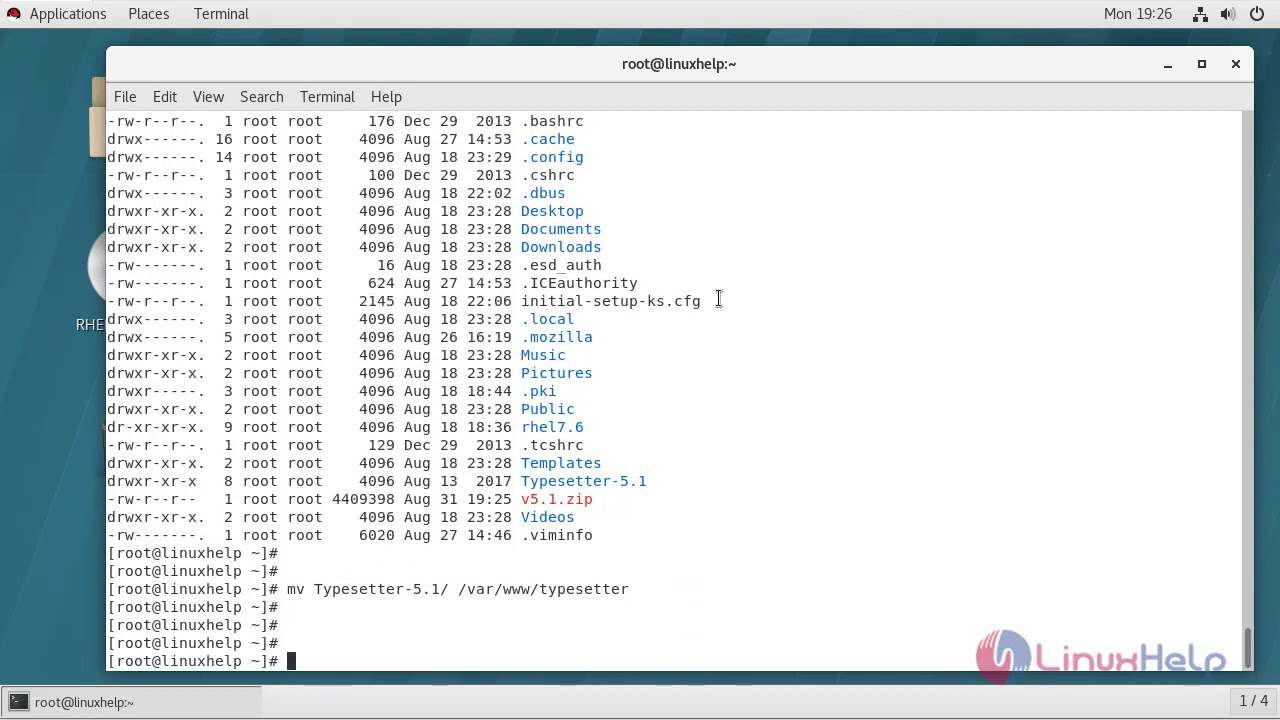1280x720 pixels.
Task: Open the Search menu
Action: (262, 97)
